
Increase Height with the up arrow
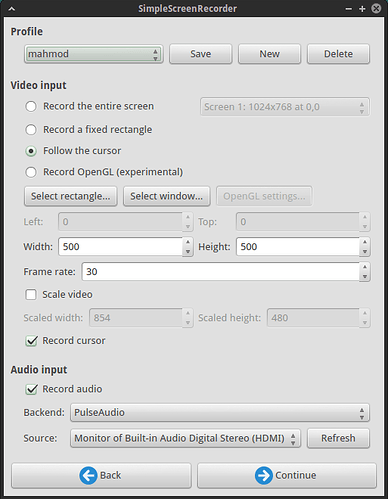(365, 242)
